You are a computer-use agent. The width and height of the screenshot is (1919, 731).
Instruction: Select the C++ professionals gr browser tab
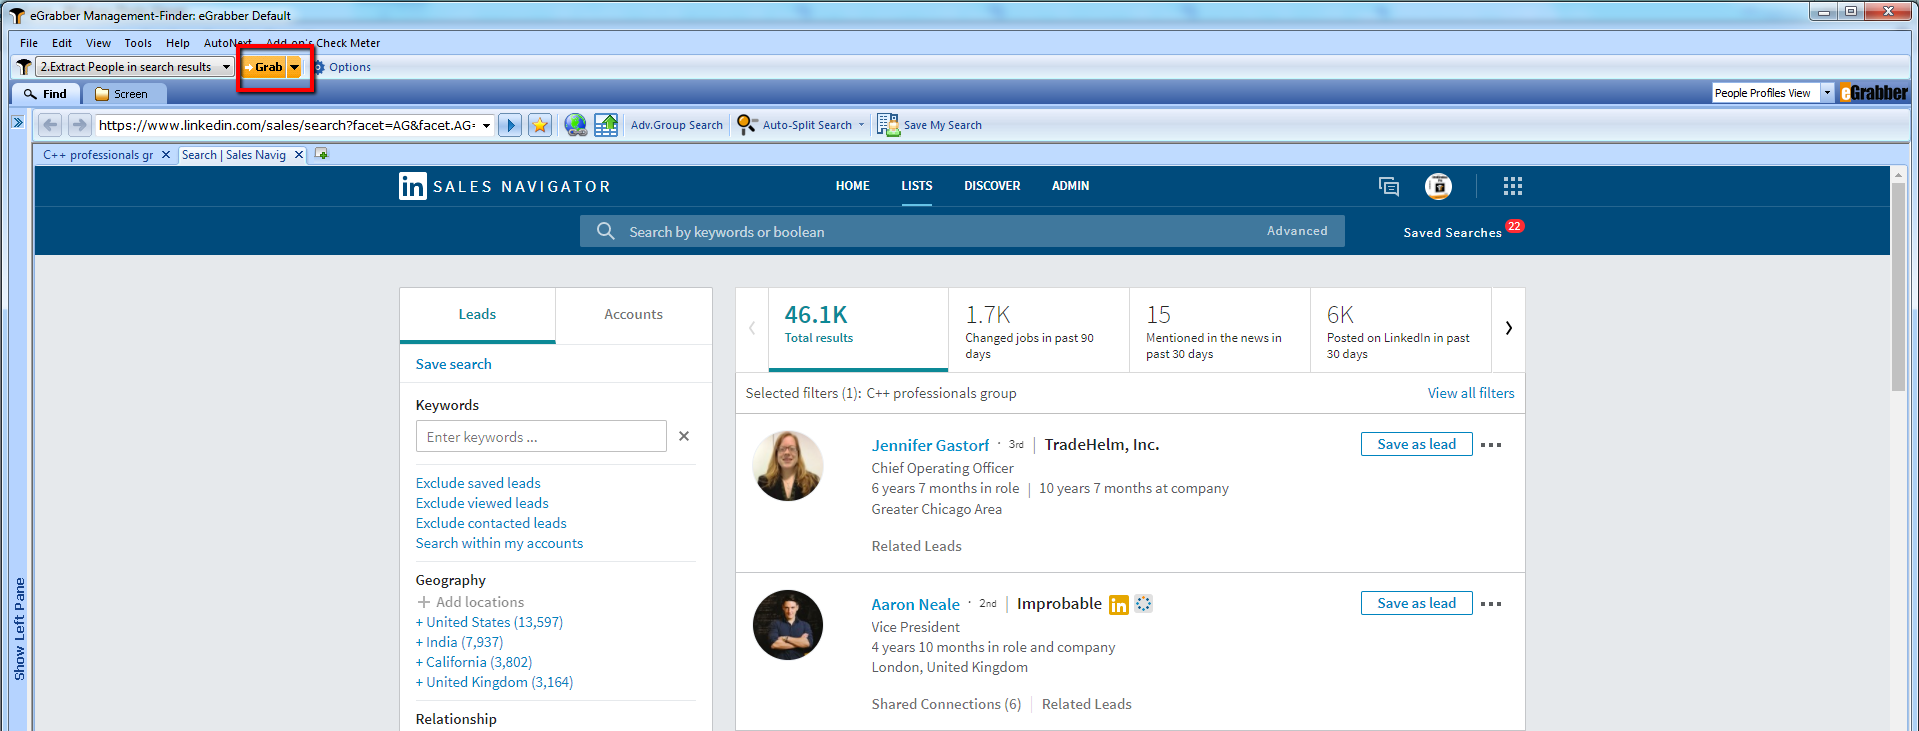pyautogui.click(x=98, y=155)
